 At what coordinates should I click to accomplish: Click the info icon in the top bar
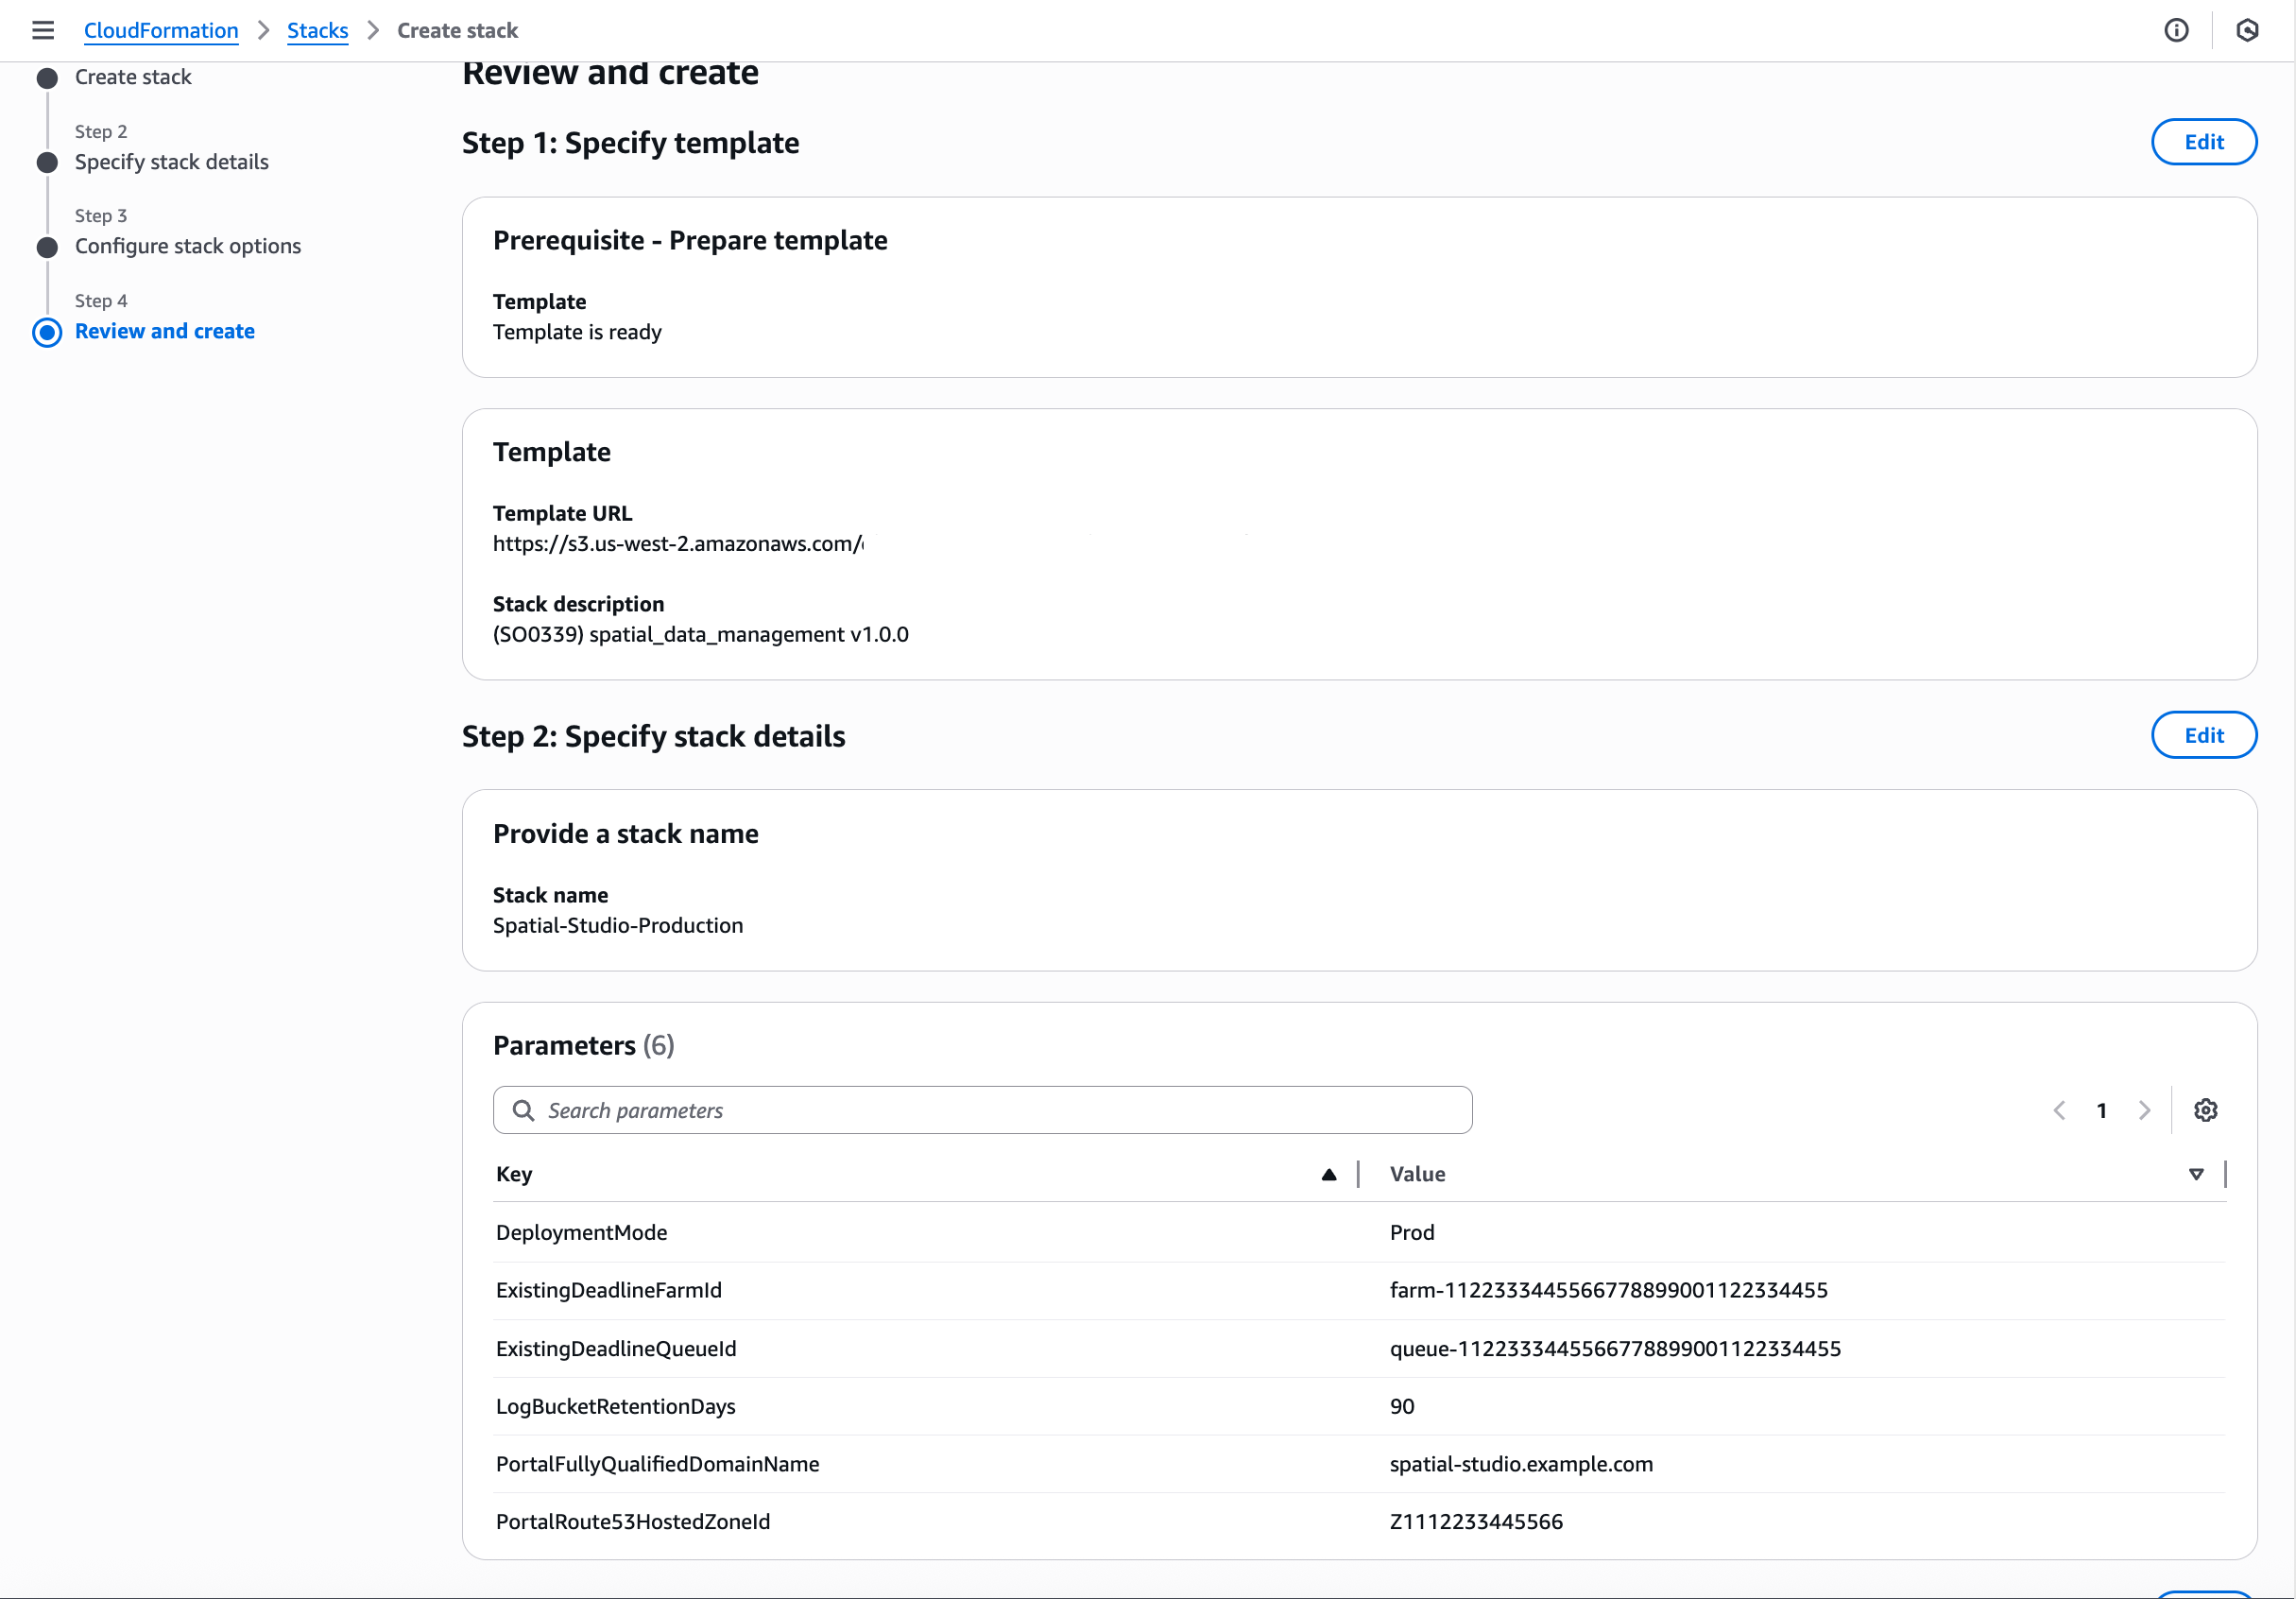click(x=2176, y=30)
